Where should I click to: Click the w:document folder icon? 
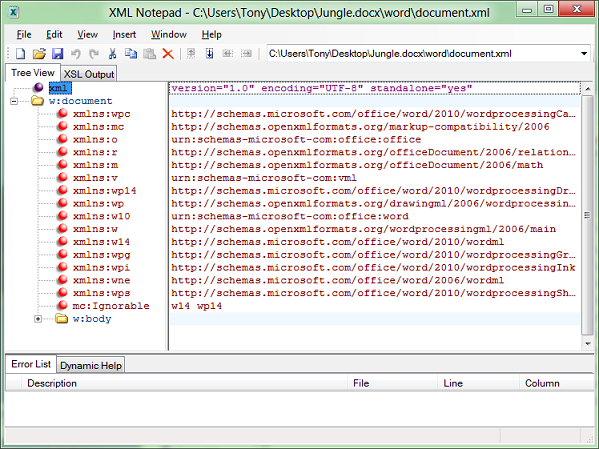37,101
